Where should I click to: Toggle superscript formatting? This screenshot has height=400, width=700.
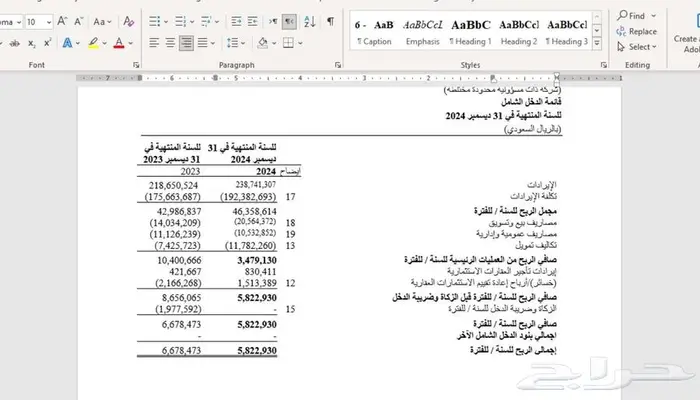click(x=47, y=43)
